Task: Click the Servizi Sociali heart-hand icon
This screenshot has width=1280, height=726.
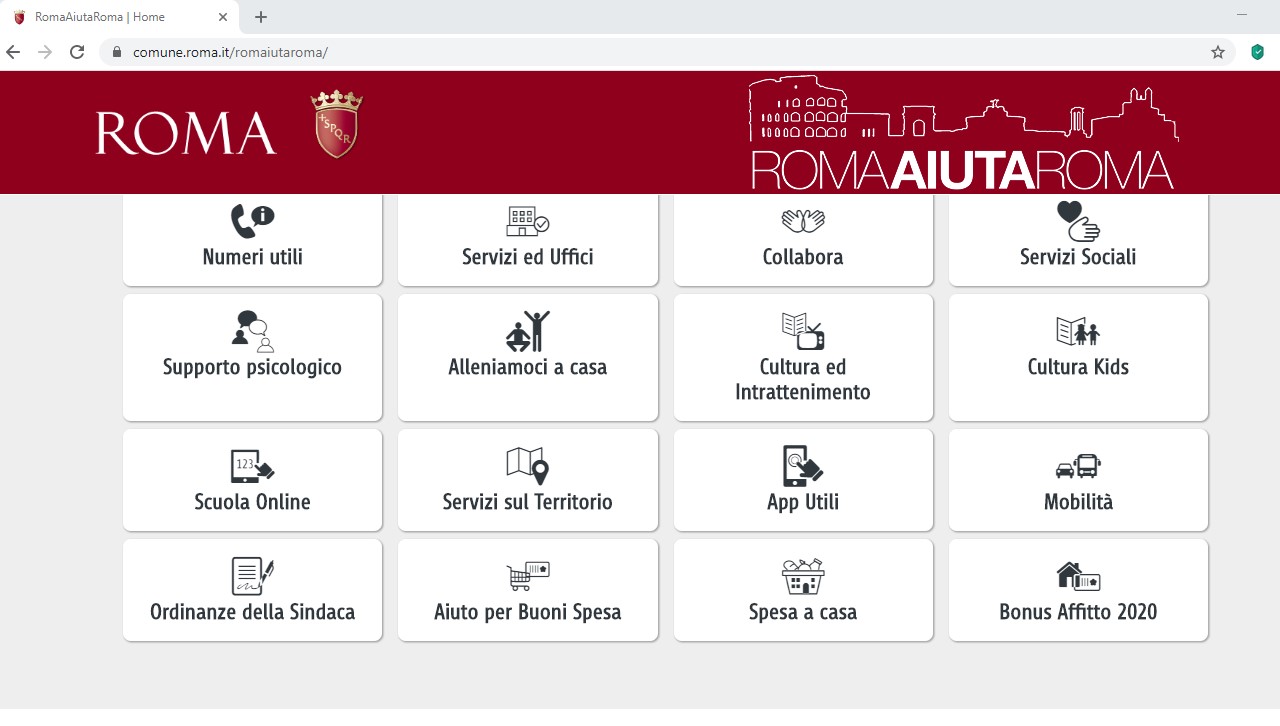Action: [x=1078, y=221]
